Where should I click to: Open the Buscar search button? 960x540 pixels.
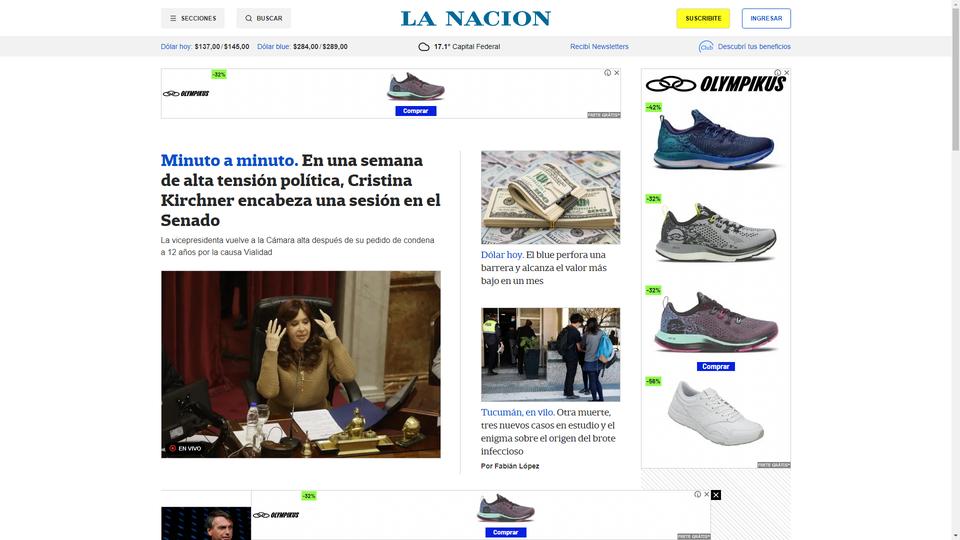(x=263, y=18)
